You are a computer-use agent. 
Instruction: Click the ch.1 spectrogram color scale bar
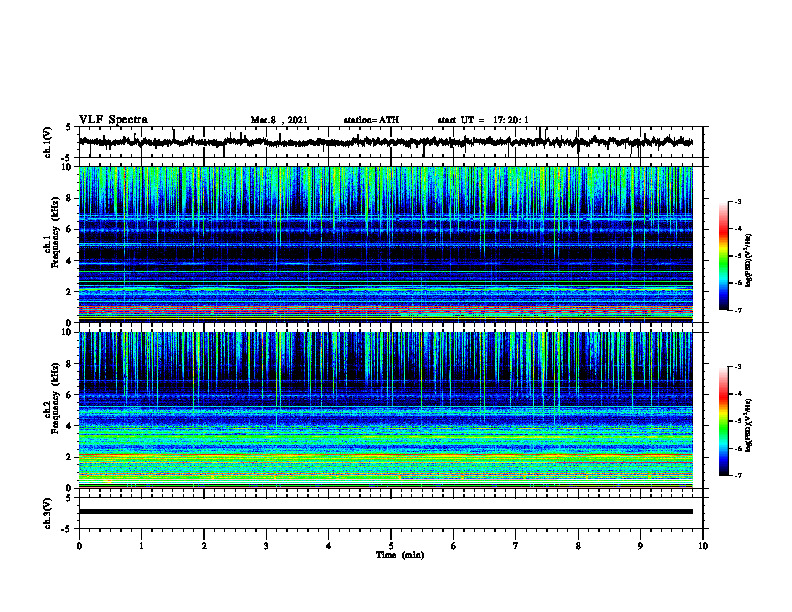pyautogui.click(x=724, y=256)
